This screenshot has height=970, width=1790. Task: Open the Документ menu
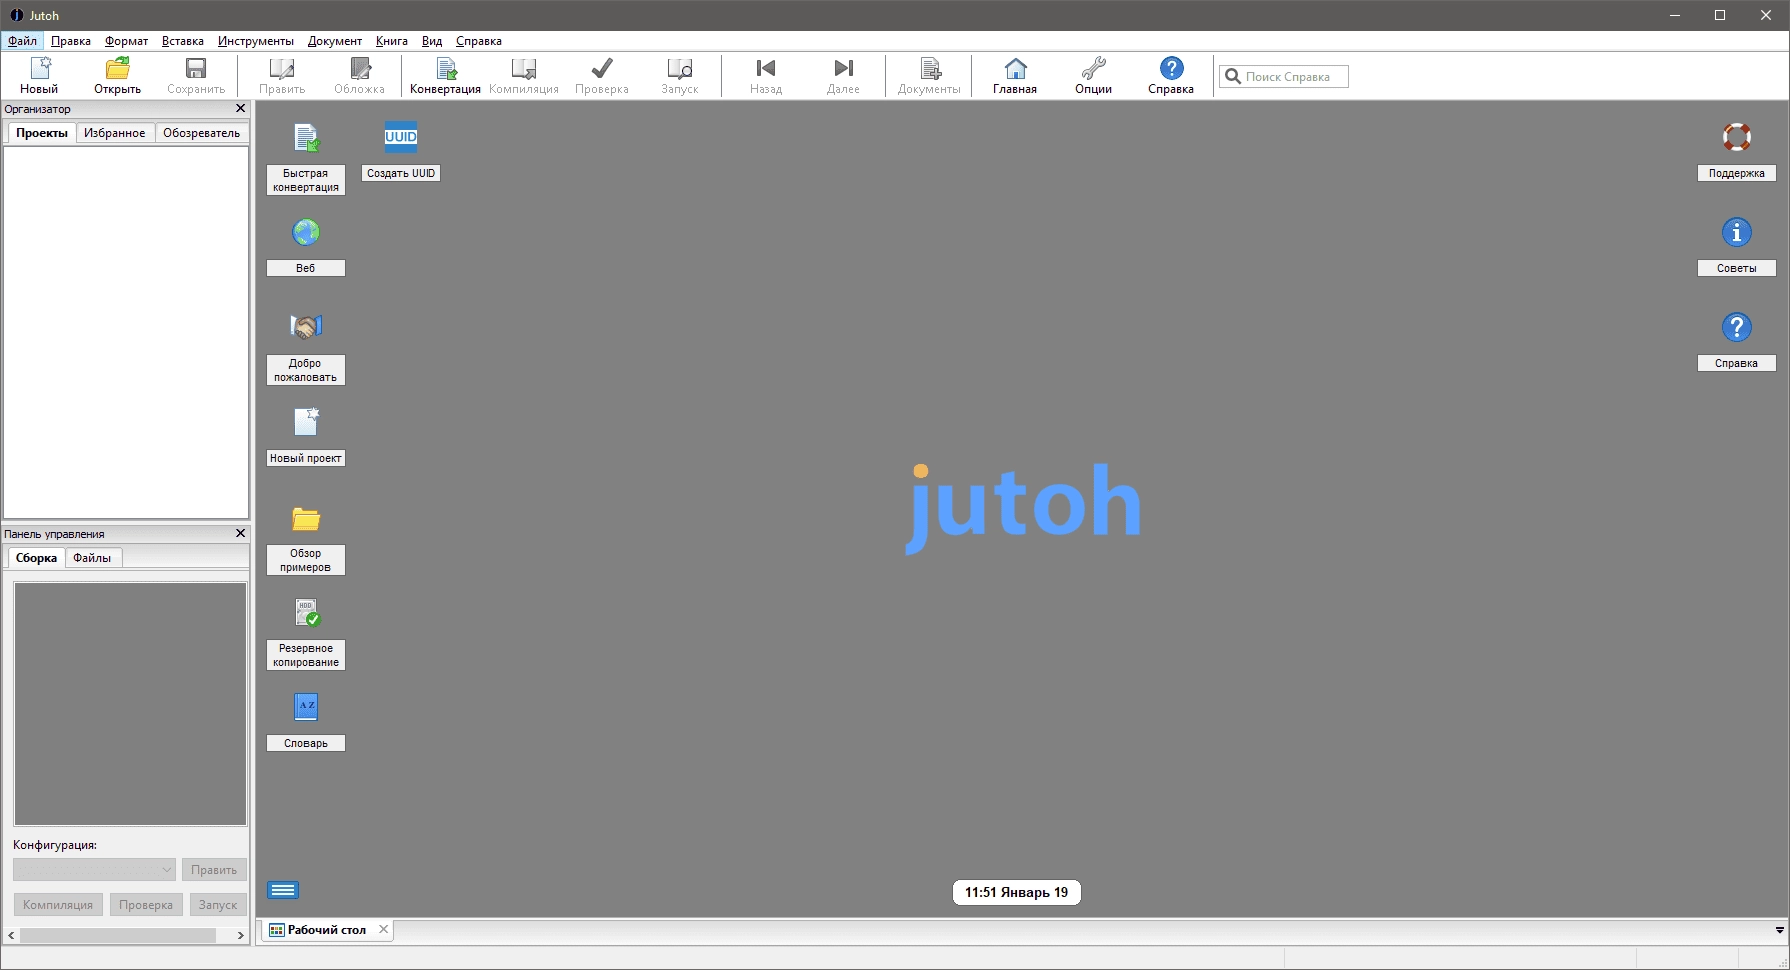[x=335, y=41]
